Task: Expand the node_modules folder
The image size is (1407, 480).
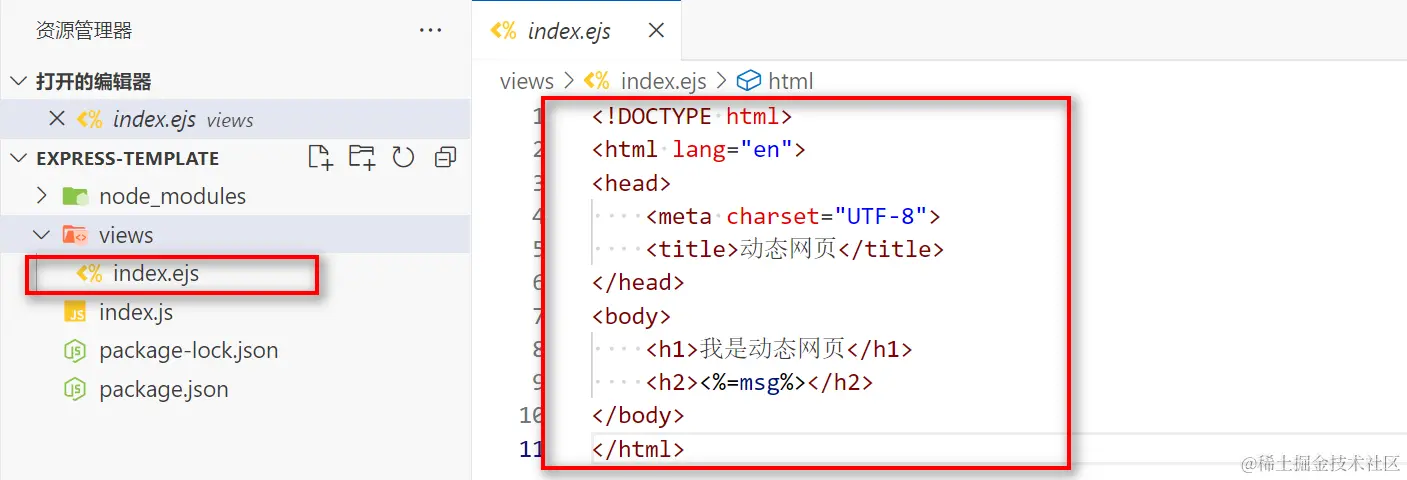Action: (x=42, y=196)
